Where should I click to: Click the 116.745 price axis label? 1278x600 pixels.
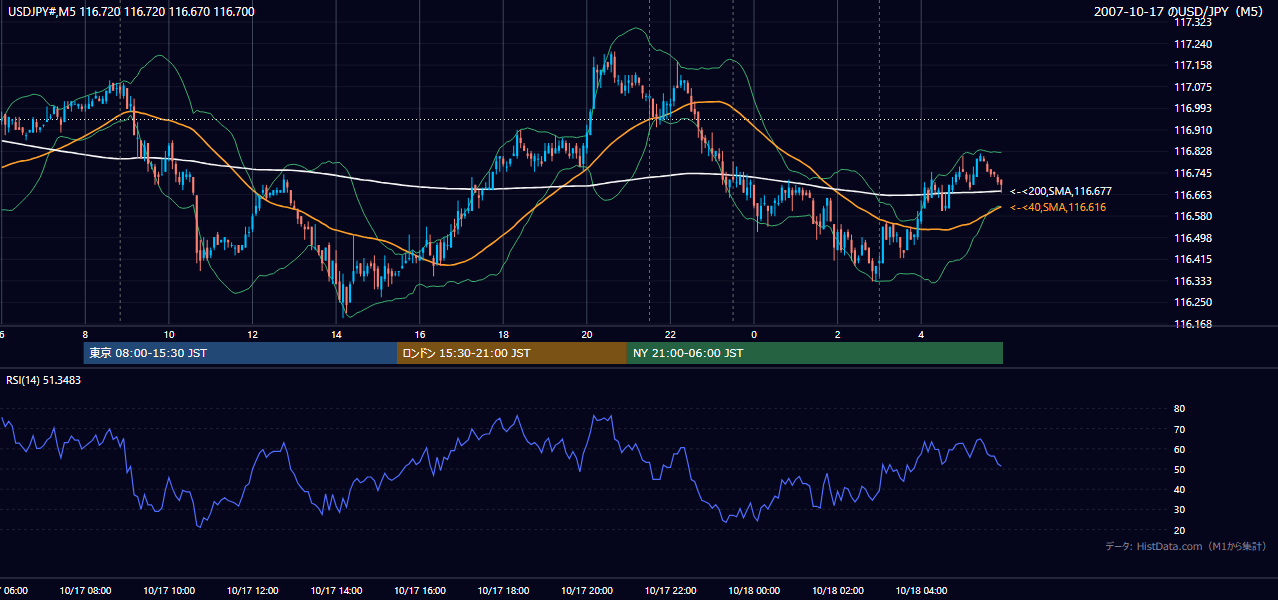pyautogui.click(x=1192, y=173)
